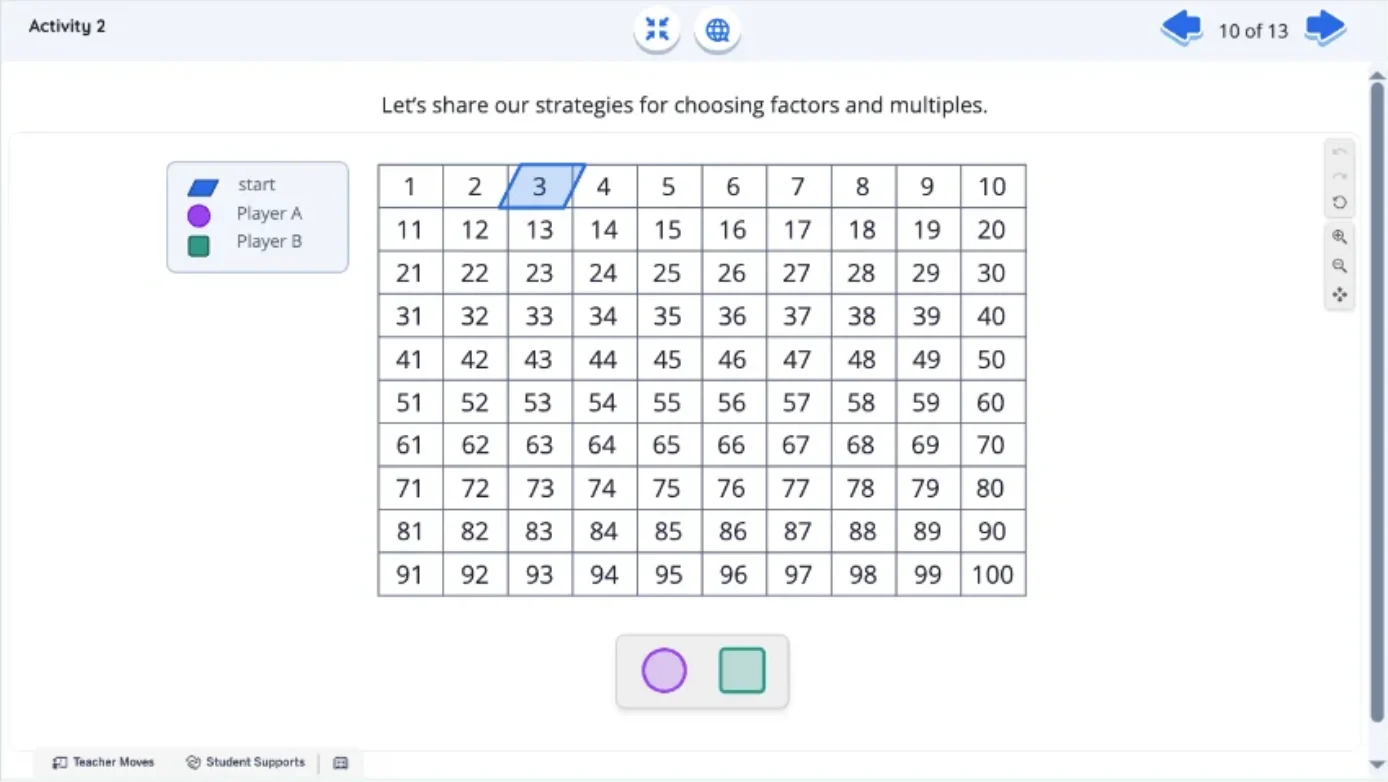Click the undo arrow in the side toolbar
This screenshot has height=782, width=1388.
[x=1340, y=152]
